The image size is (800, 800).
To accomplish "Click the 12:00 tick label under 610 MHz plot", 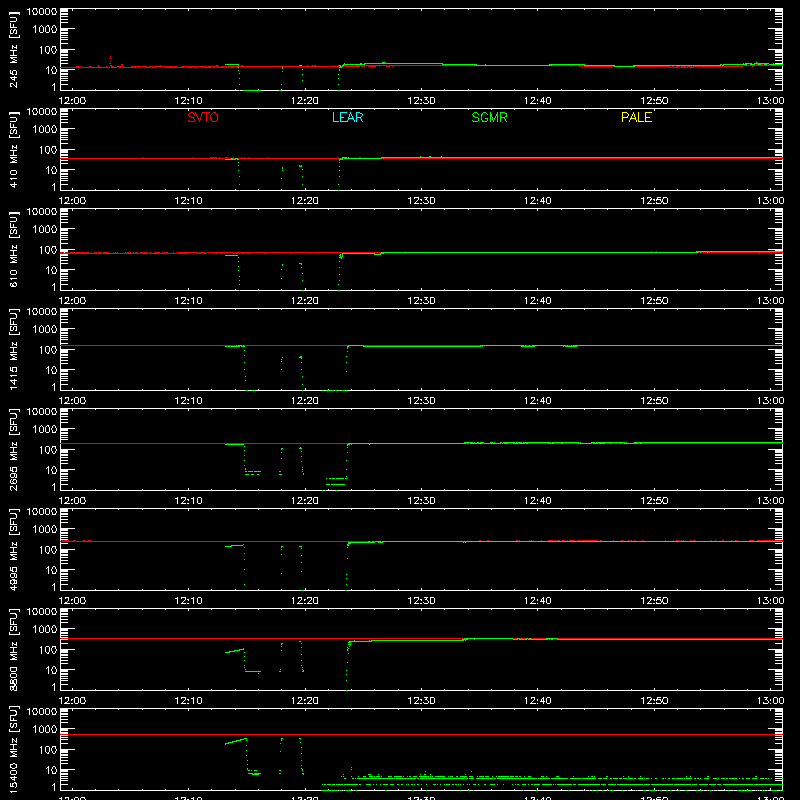I will point(72,301).
